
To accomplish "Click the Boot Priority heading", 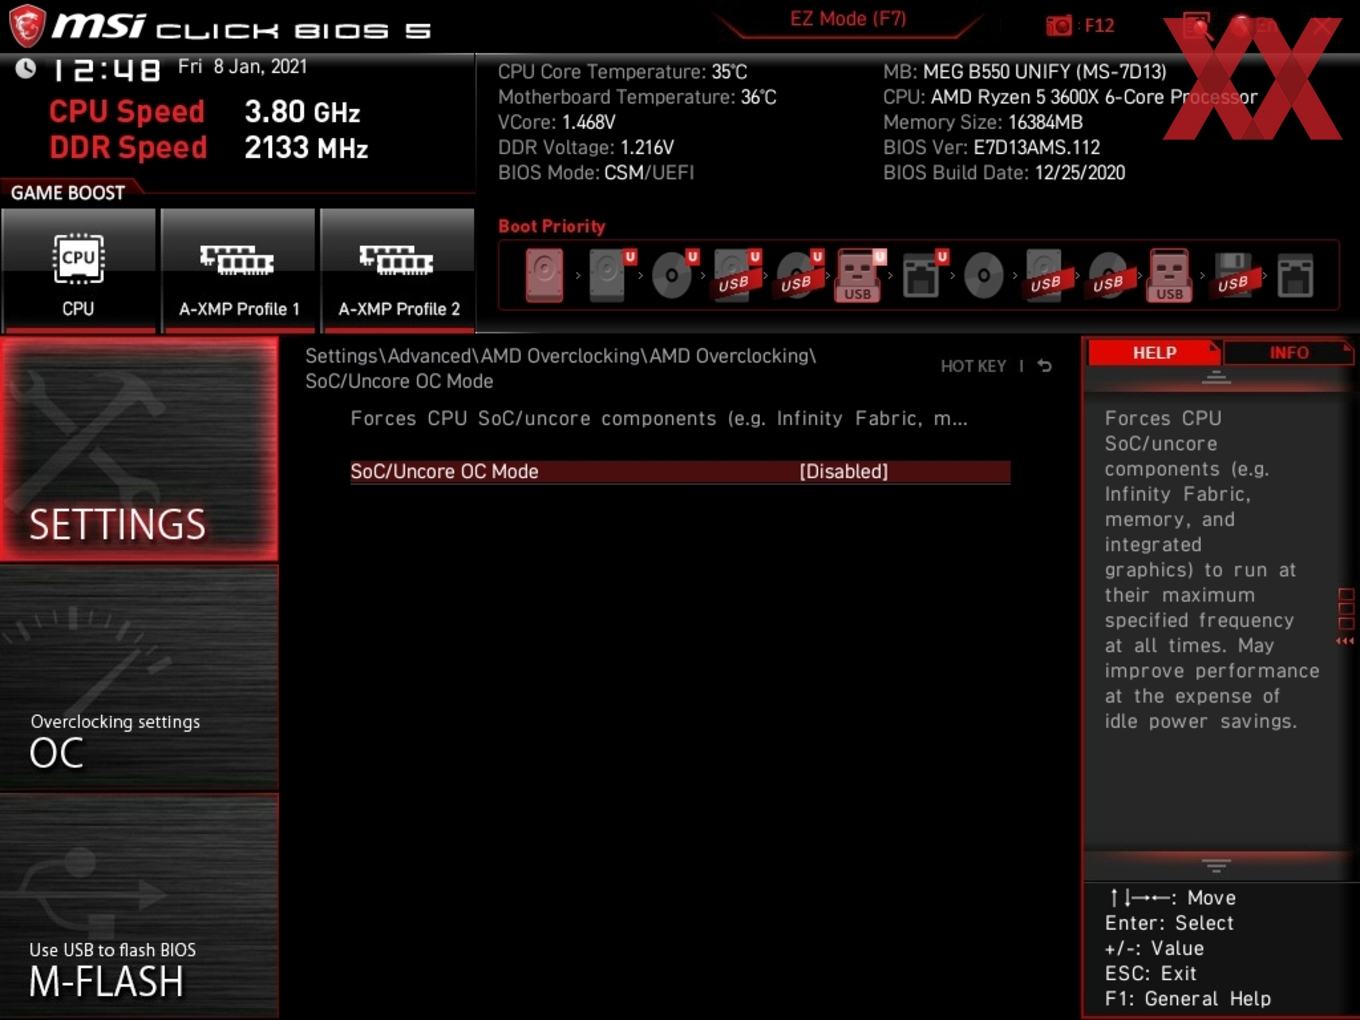I will pyautogui.click(x=552, y=226).
